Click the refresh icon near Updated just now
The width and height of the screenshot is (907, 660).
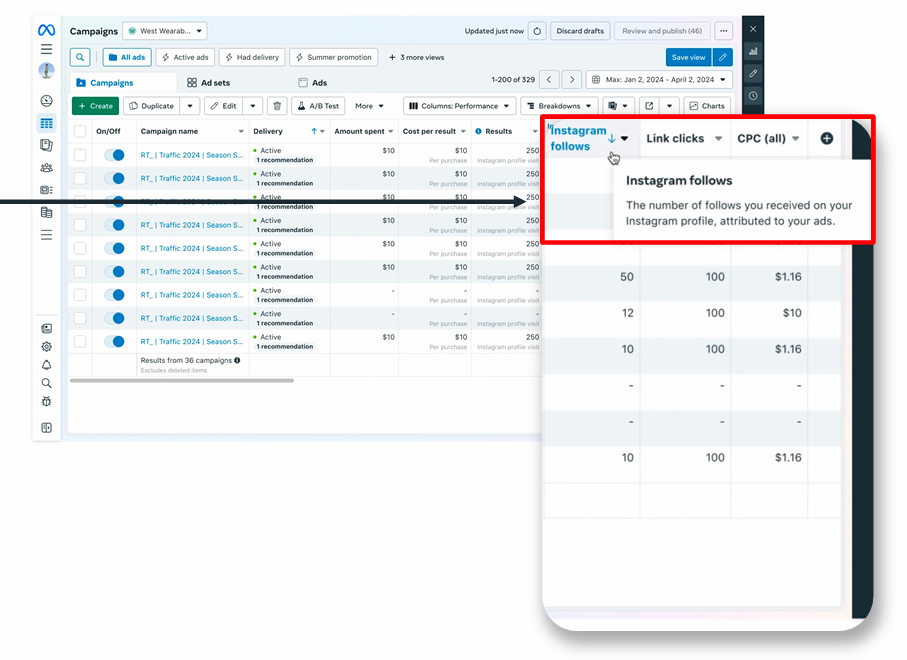(537, 31)
